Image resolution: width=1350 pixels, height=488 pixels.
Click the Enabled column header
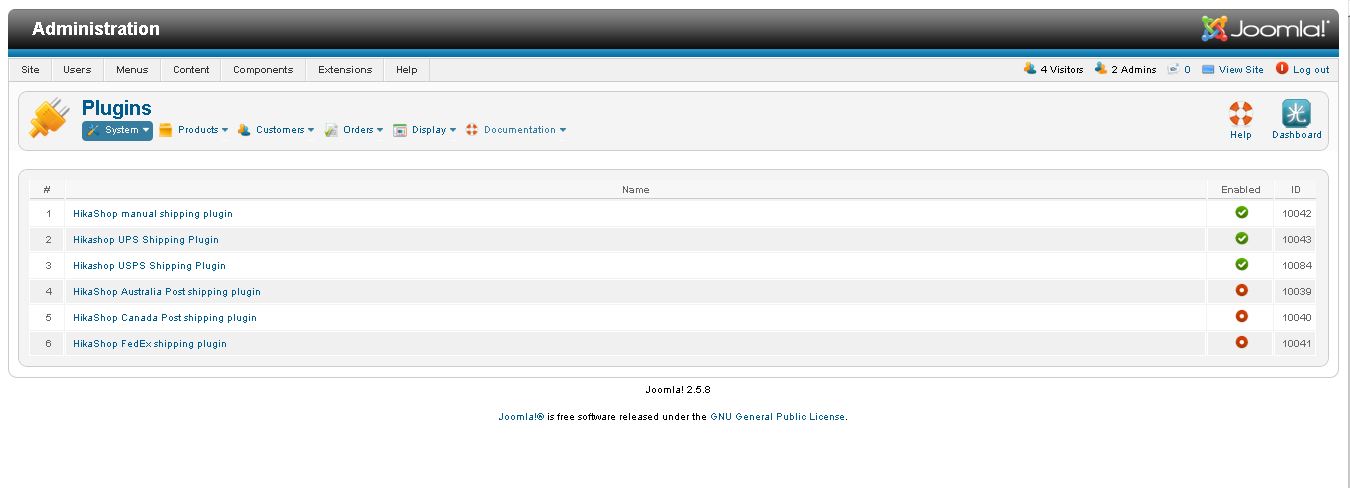tap(1241, 189)
